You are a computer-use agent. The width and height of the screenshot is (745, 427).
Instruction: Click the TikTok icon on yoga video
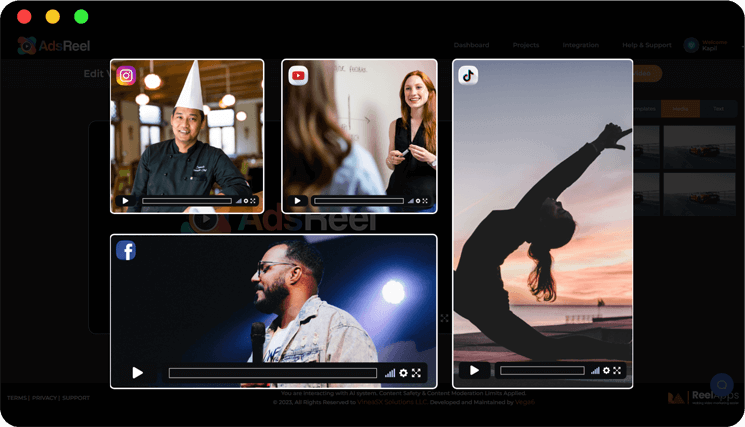tap(468, 76)
